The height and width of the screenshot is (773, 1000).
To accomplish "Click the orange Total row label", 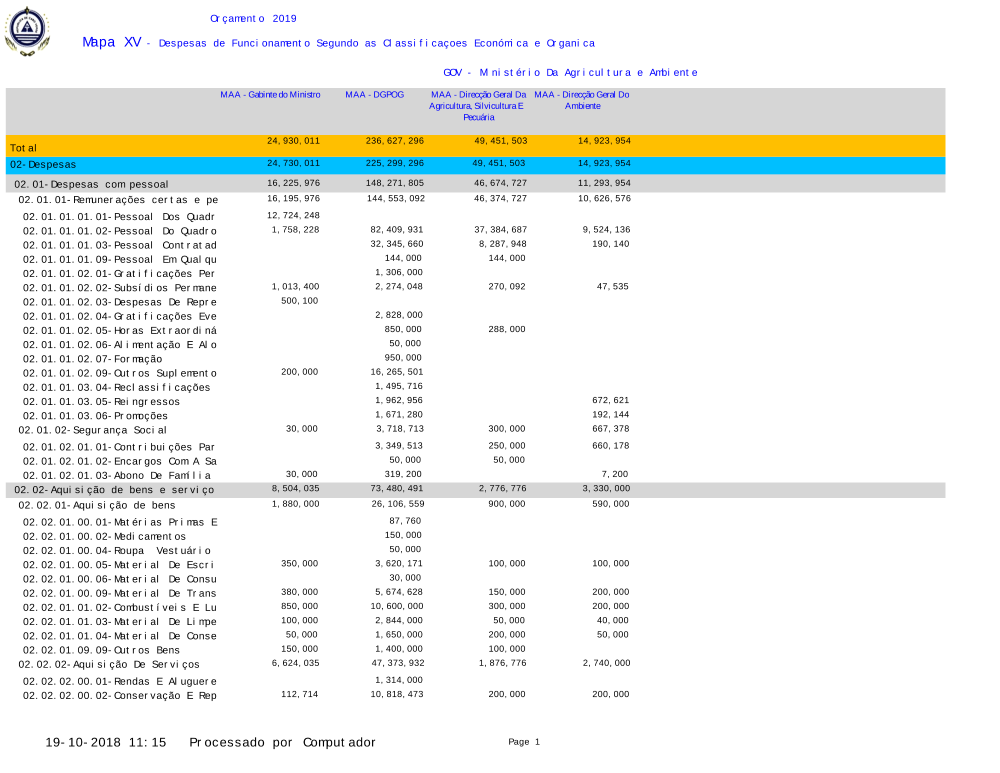I will tap(23, 148).
